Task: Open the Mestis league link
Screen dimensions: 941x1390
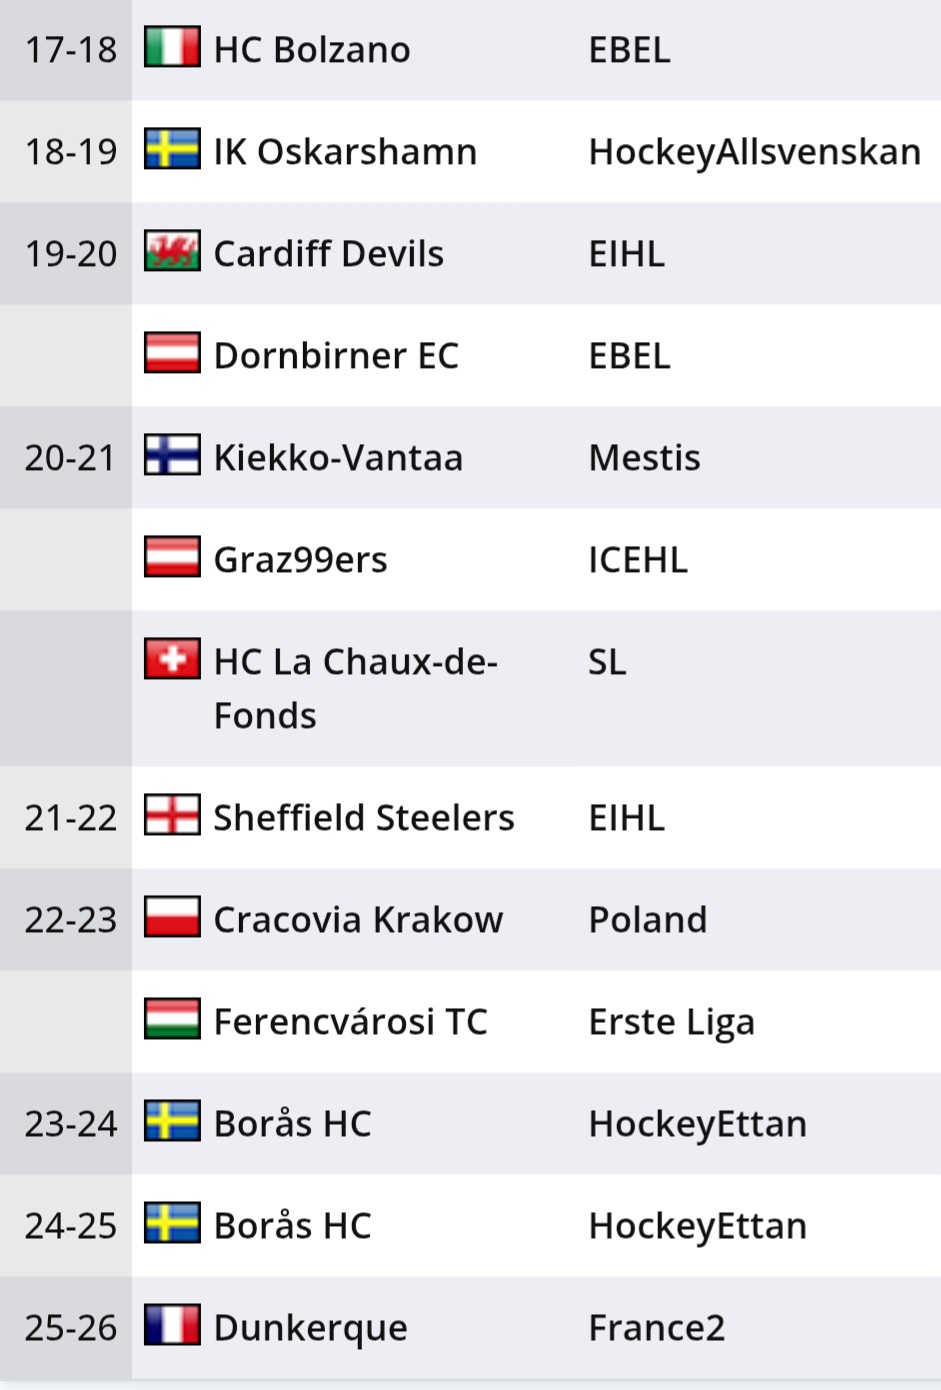Action: (x=644, y=458)
